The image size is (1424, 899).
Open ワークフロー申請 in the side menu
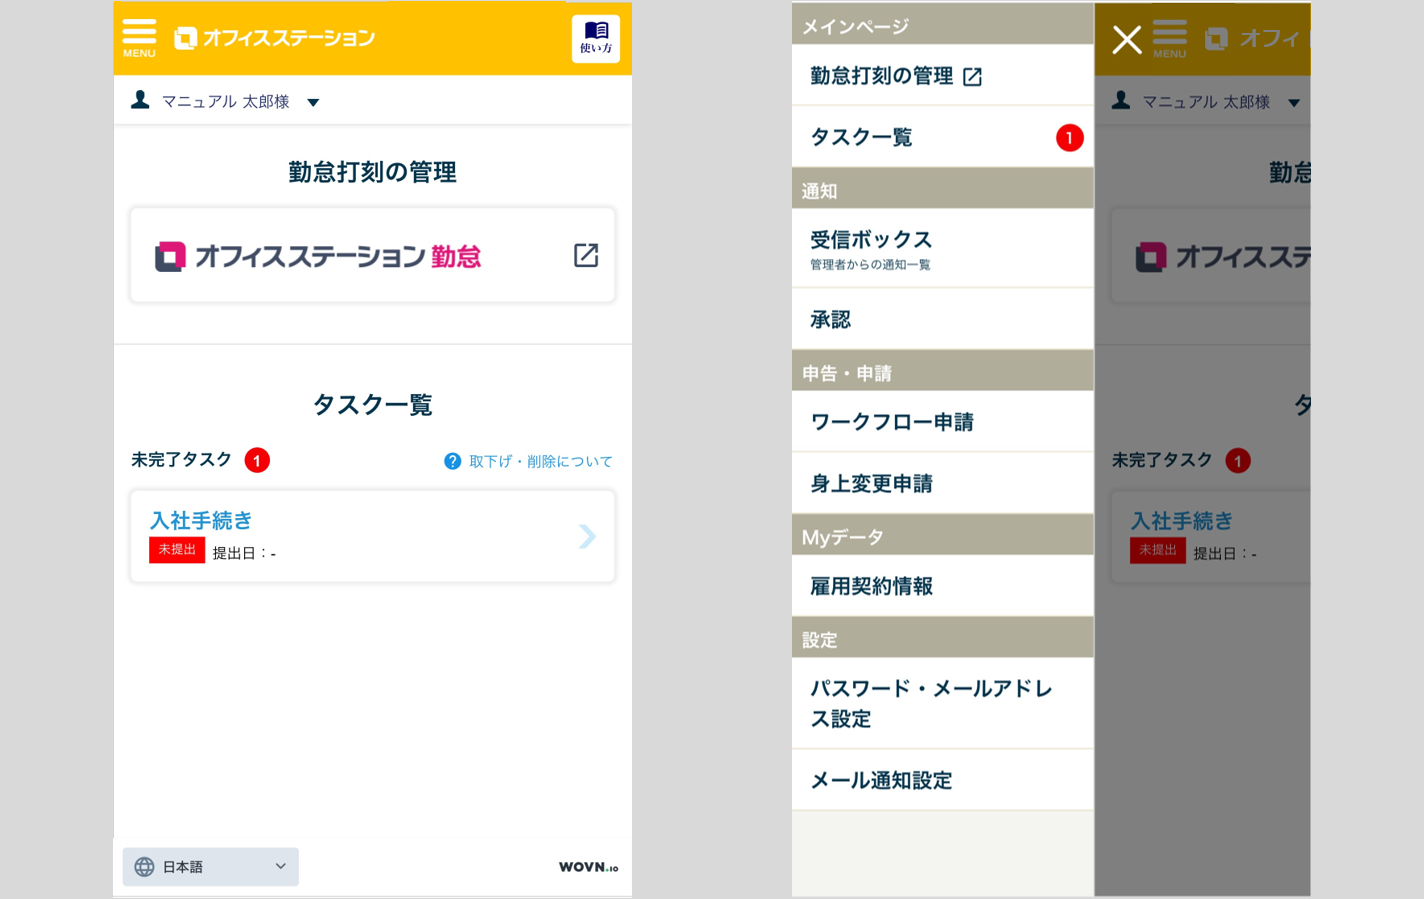point(942,422)
